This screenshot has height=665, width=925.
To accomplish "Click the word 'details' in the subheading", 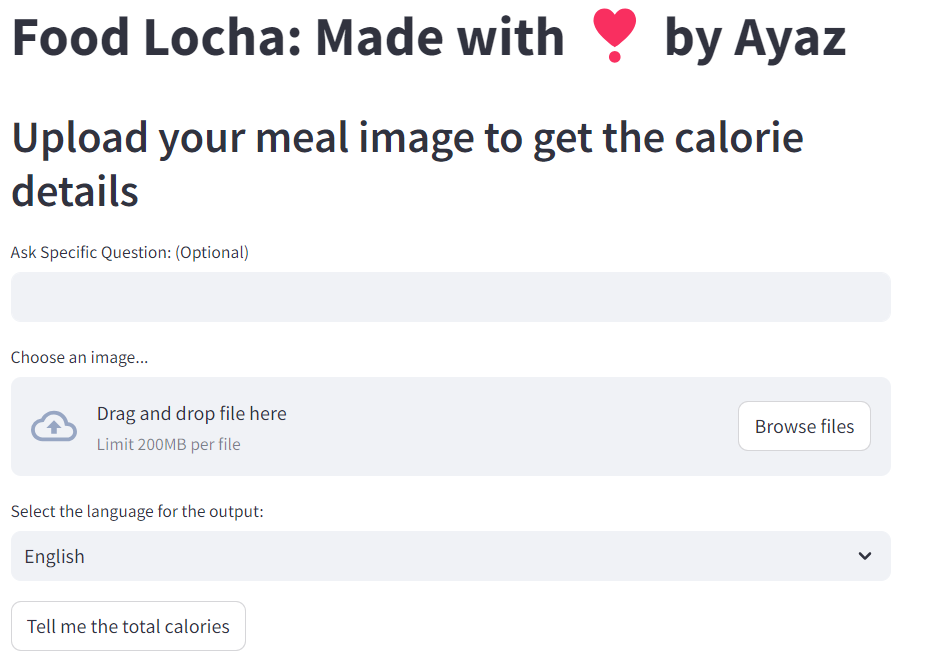I will coord(75,190).
